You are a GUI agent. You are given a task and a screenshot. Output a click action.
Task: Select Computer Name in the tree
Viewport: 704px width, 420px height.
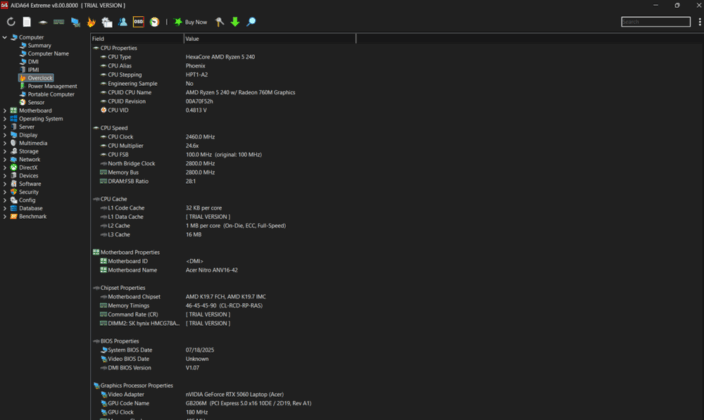[48, 53]
